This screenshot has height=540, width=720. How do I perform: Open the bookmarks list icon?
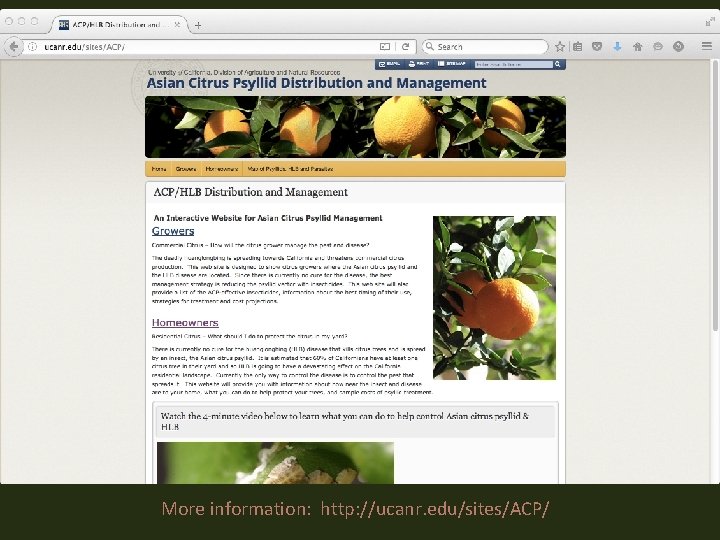pyautogui.click(x=578, y=46)
